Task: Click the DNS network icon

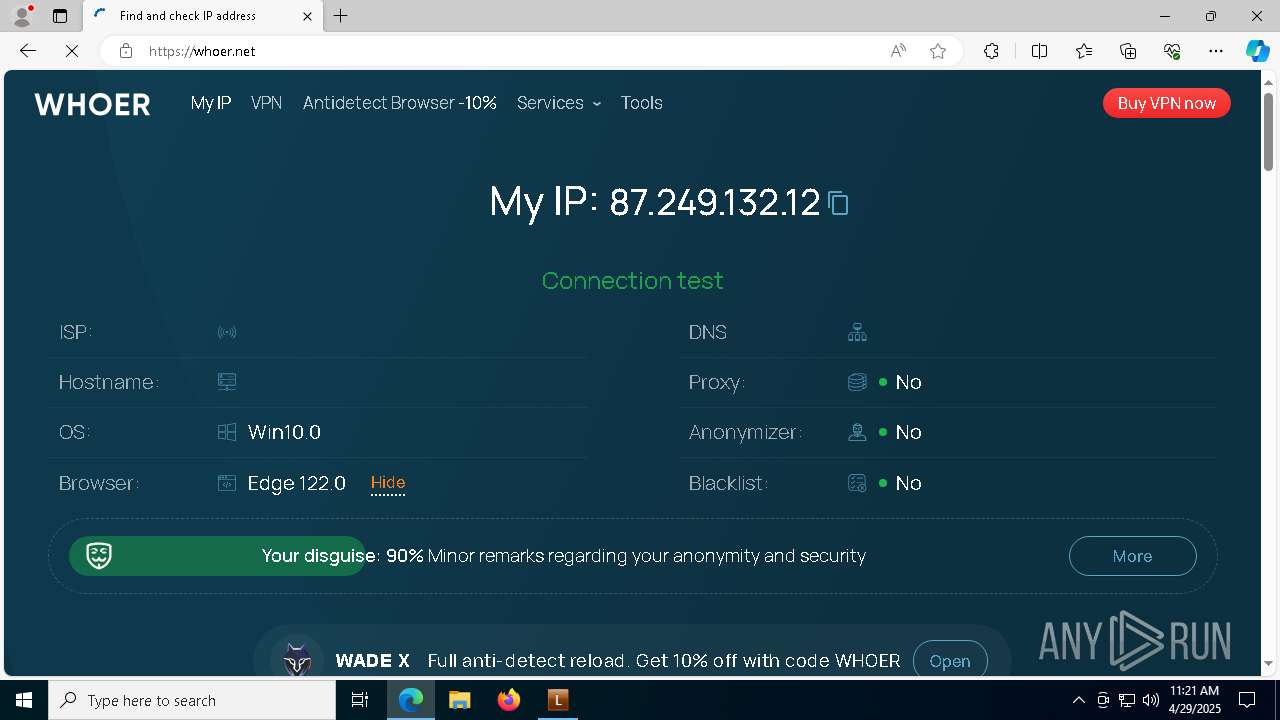Action: click(857, 332)
